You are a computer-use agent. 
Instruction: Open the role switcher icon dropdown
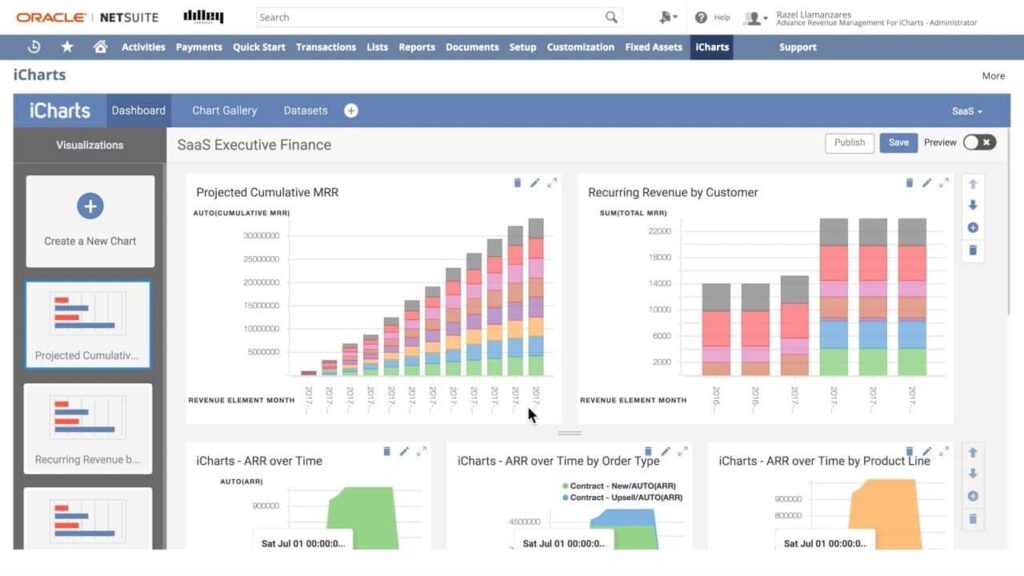pos(668,18)
